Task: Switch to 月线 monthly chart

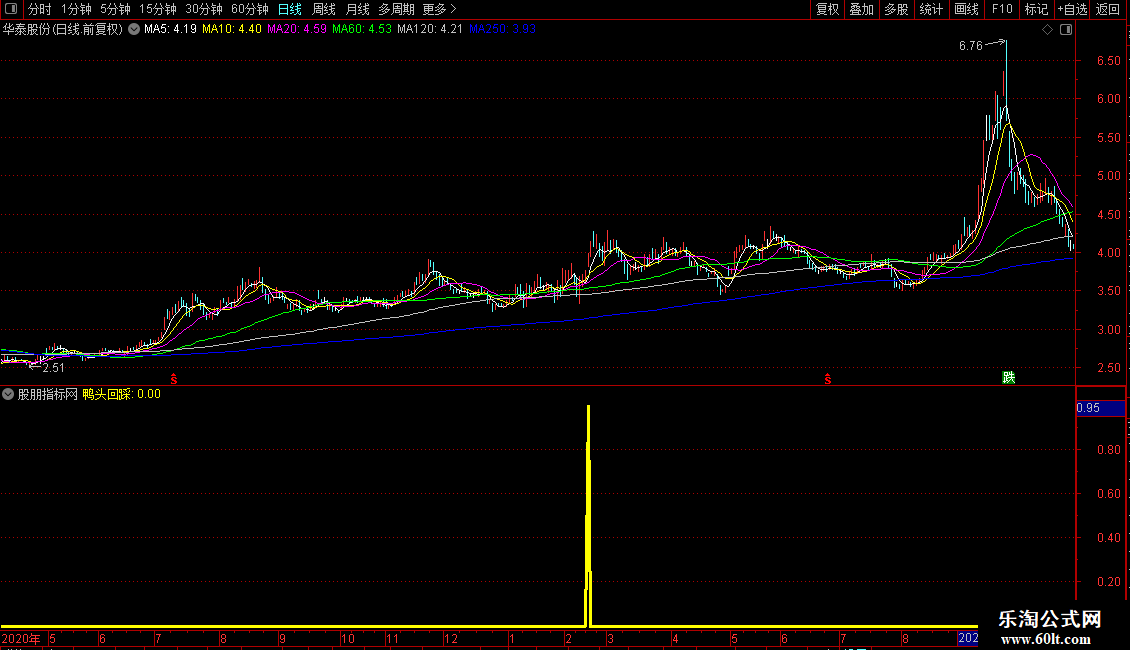Action: pyautogui.click(x=357, y=9)
